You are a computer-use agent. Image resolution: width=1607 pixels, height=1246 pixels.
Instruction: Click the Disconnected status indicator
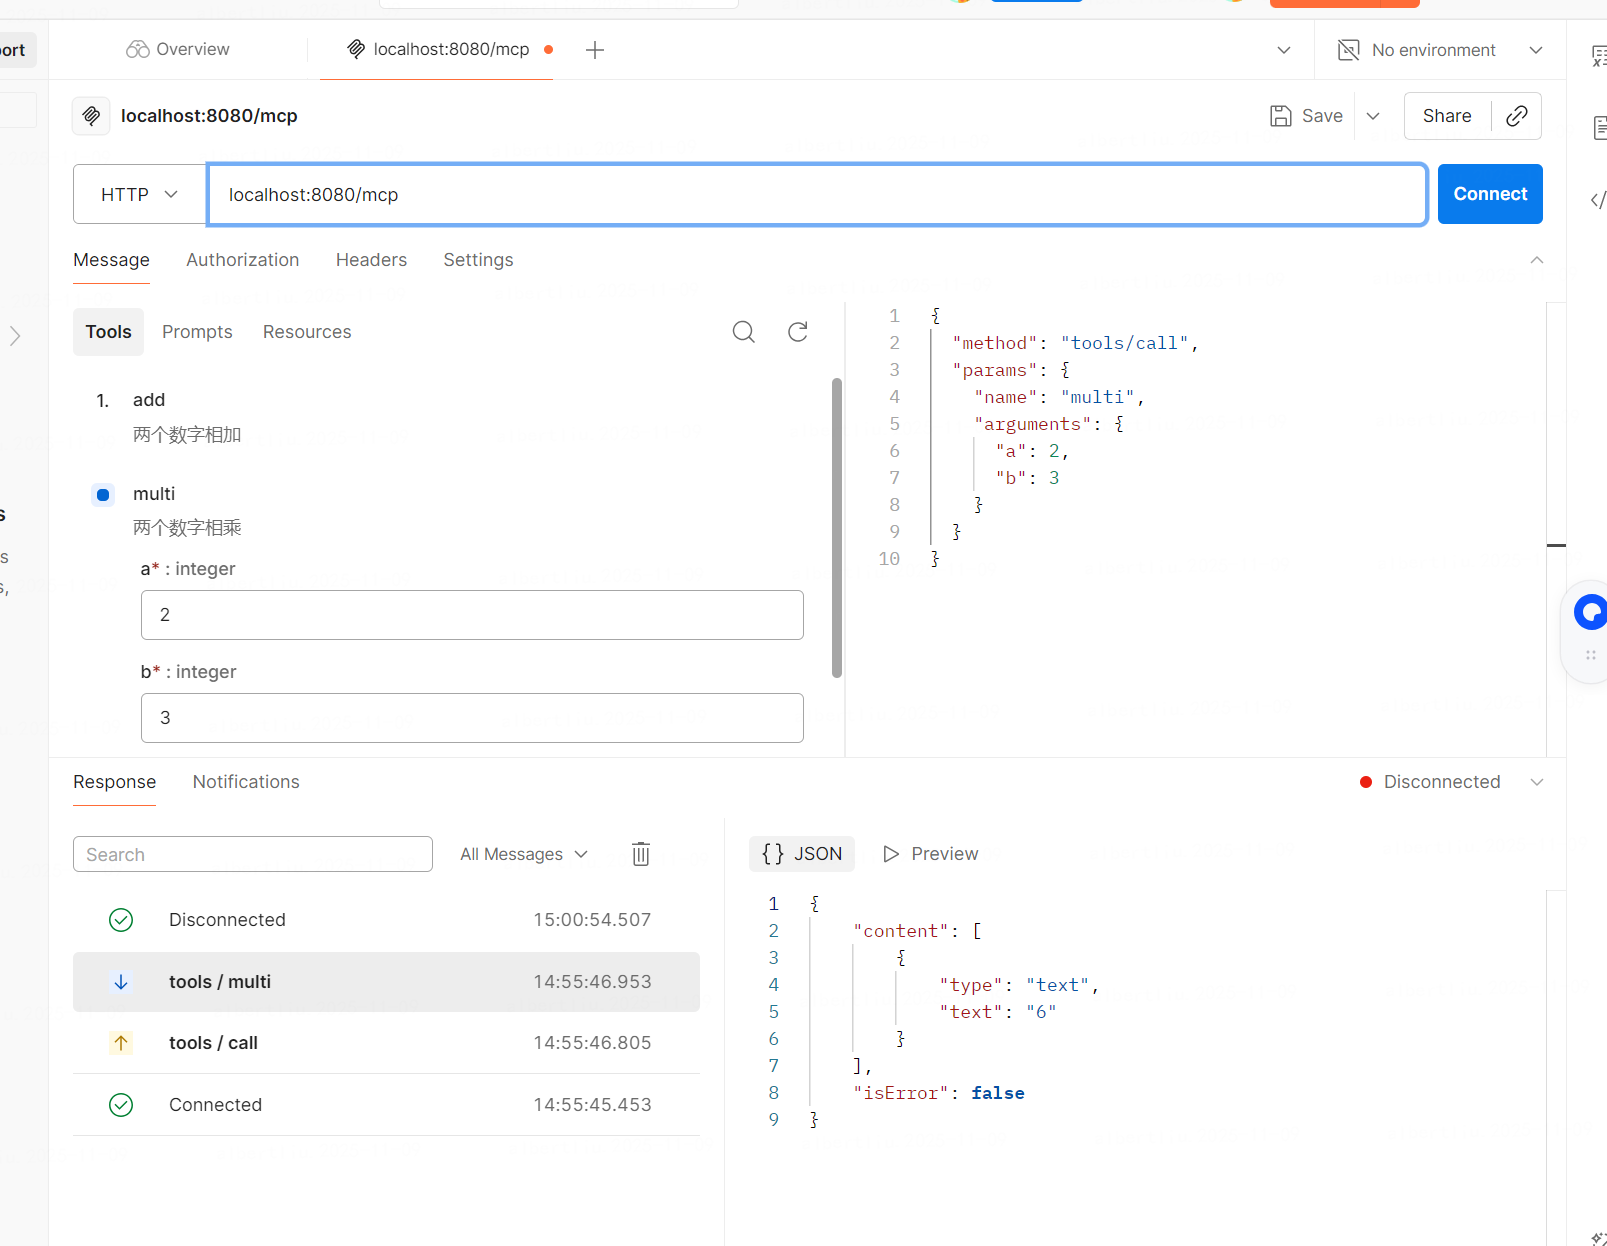(1430, 782)
